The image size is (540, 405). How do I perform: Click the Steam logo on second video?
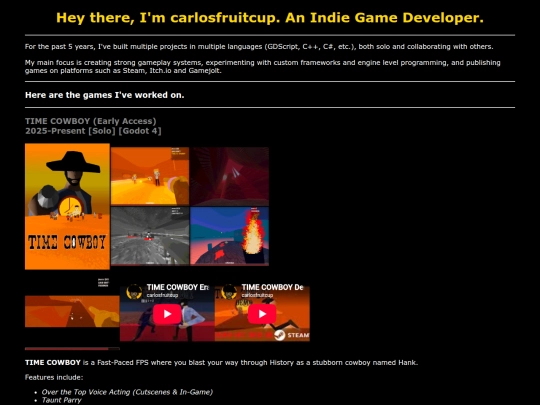click(x=292, y=335)
